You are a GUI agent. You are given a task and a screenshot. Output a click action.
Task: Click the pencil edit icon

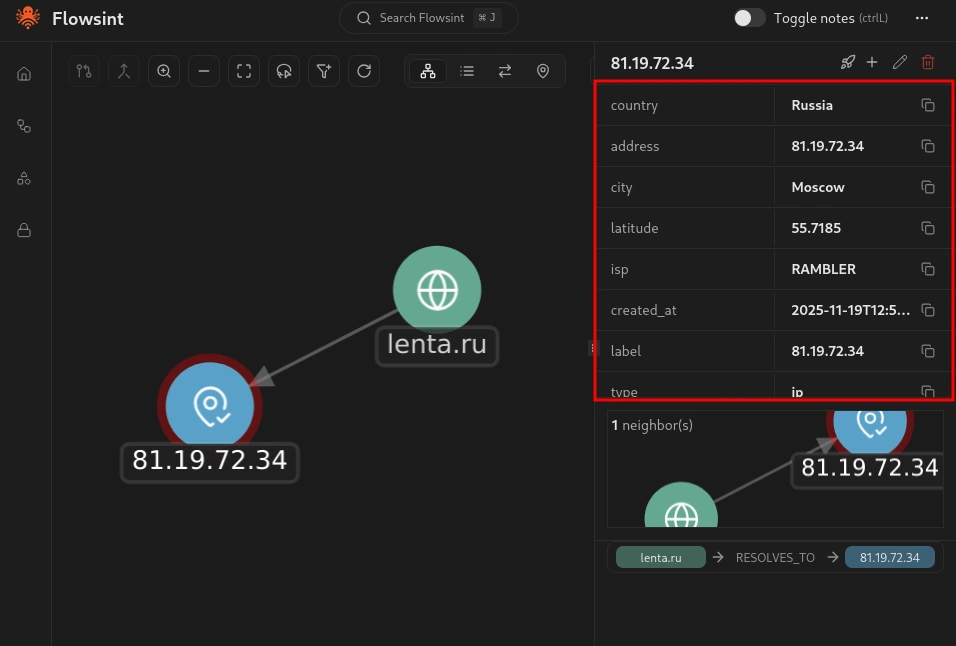(900, 63)
